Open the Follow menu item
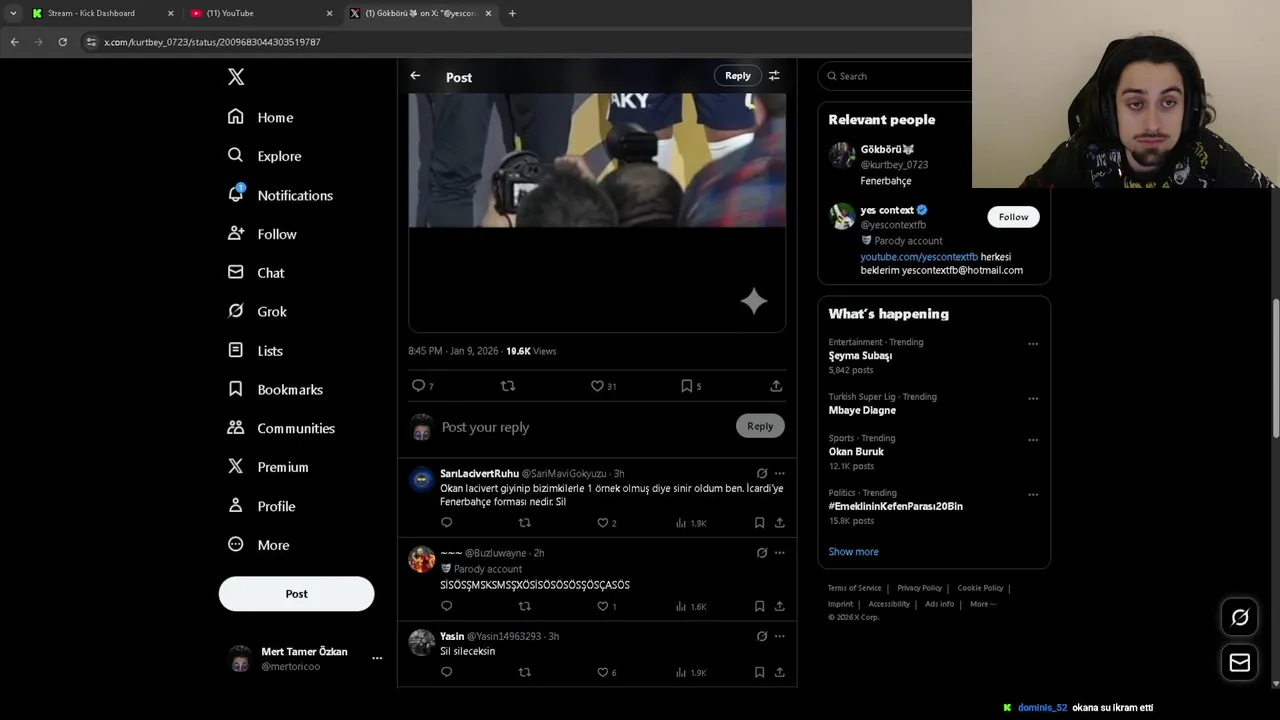The height and width of the screenshot is (720, 1280). [x=262, y=234]
